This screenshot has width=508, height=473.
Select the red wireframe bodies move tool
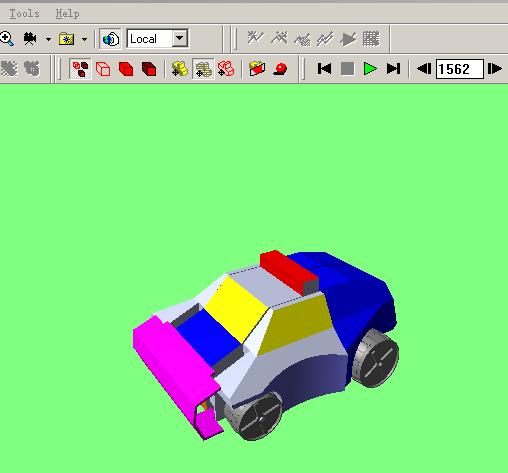tap(226, 69)
